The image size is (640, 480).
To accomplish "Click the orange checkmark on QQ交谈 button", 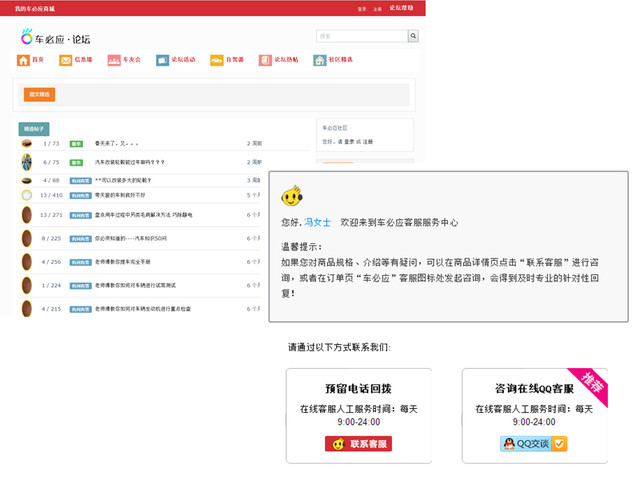I will [x=559, y=444].
